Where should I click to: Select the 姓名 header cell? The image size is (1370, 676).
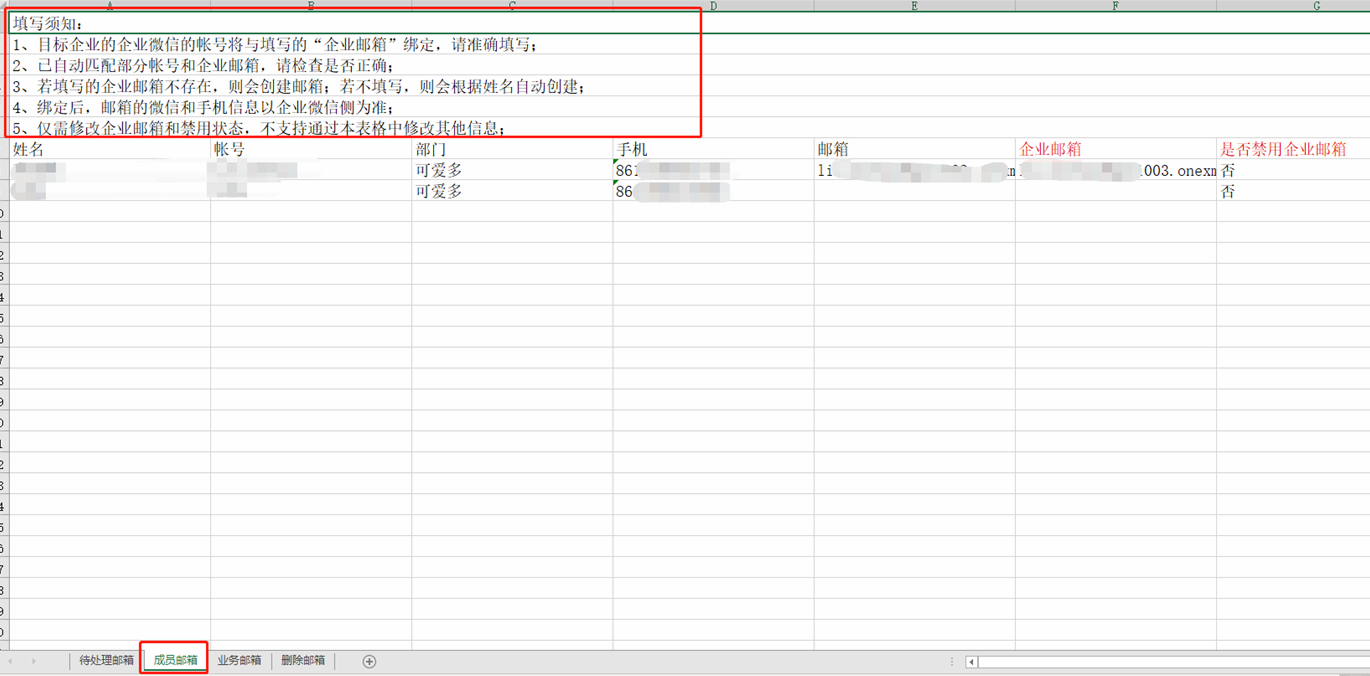(x=109, y=149)
